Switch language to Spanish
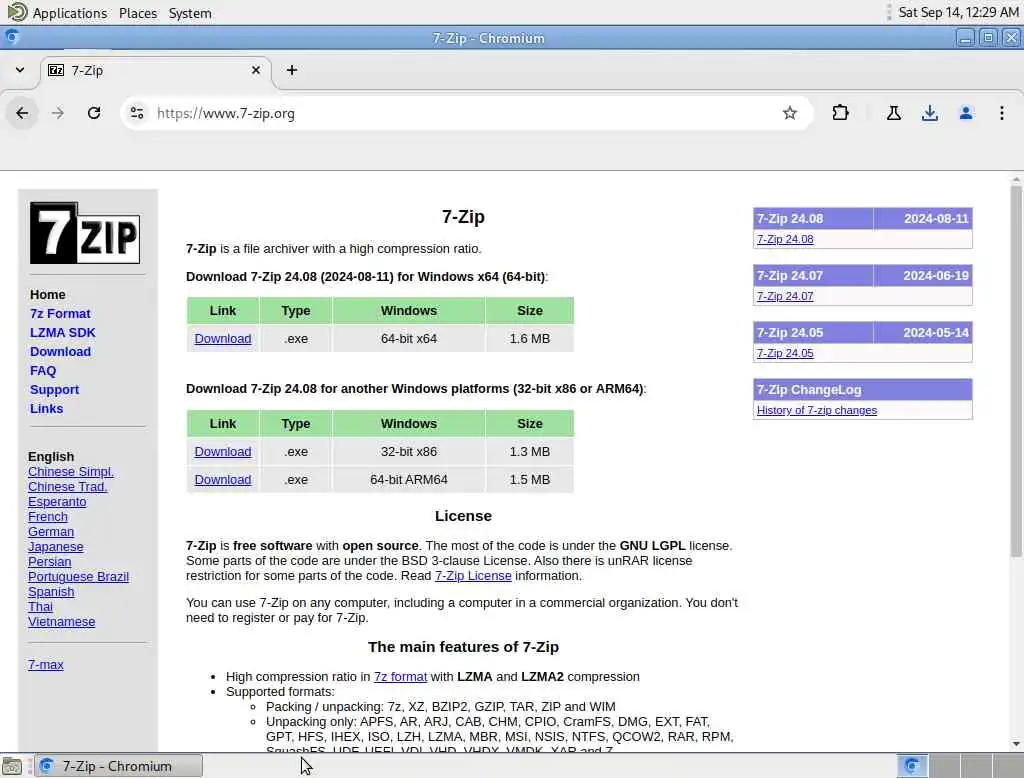Viewport: 1024px width, 778px height. click(51, 592)
